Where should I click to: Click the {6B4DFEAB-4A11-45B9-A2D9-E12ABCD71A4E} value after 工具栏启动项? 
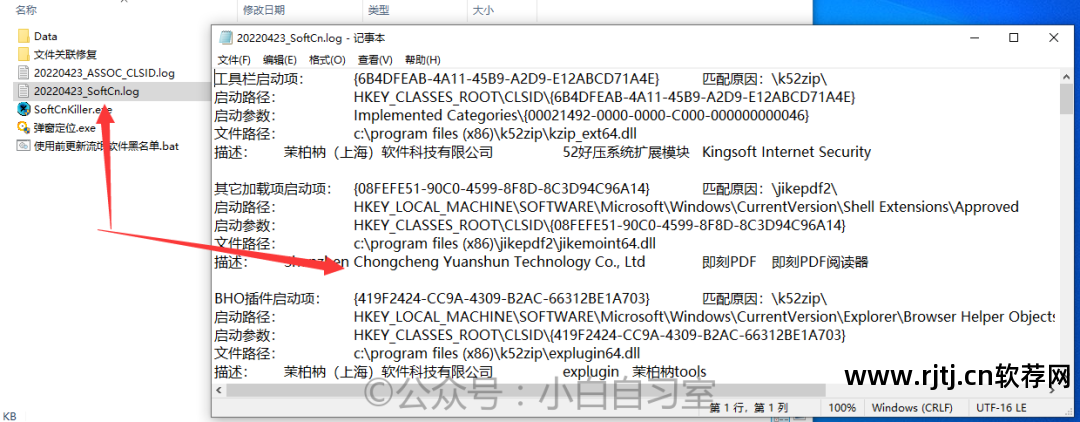(506, 78)
